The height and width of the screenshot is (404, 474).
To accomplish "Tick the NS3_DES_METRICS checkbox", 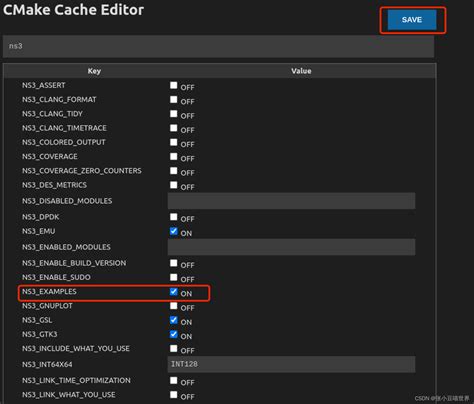I will point(173,185).
